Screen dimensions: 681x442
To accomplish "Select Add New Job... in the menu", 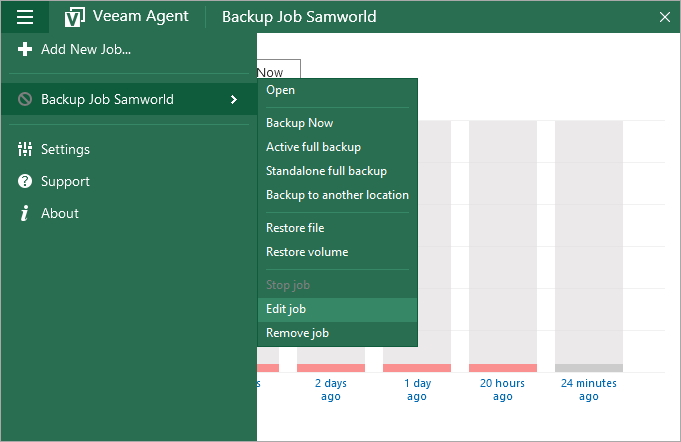I will 129,49.
